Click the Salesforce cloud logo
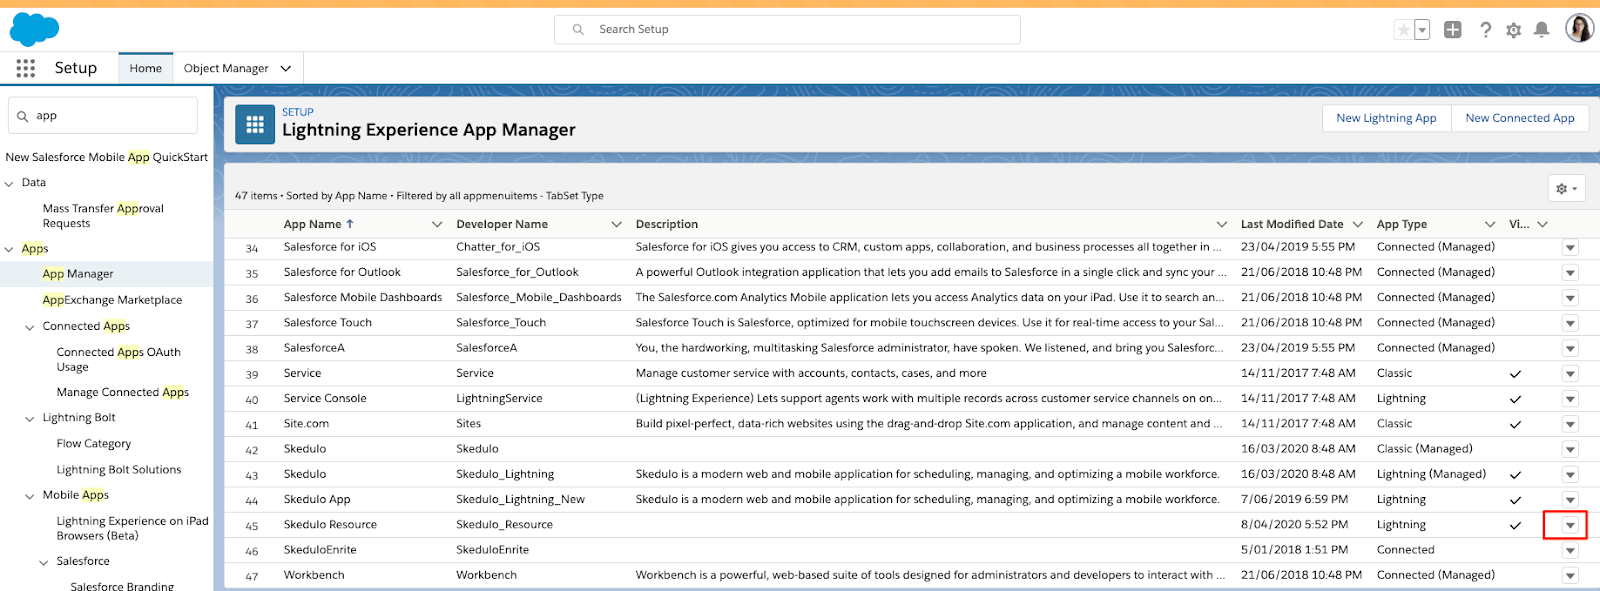 click(x=34, y=30)
